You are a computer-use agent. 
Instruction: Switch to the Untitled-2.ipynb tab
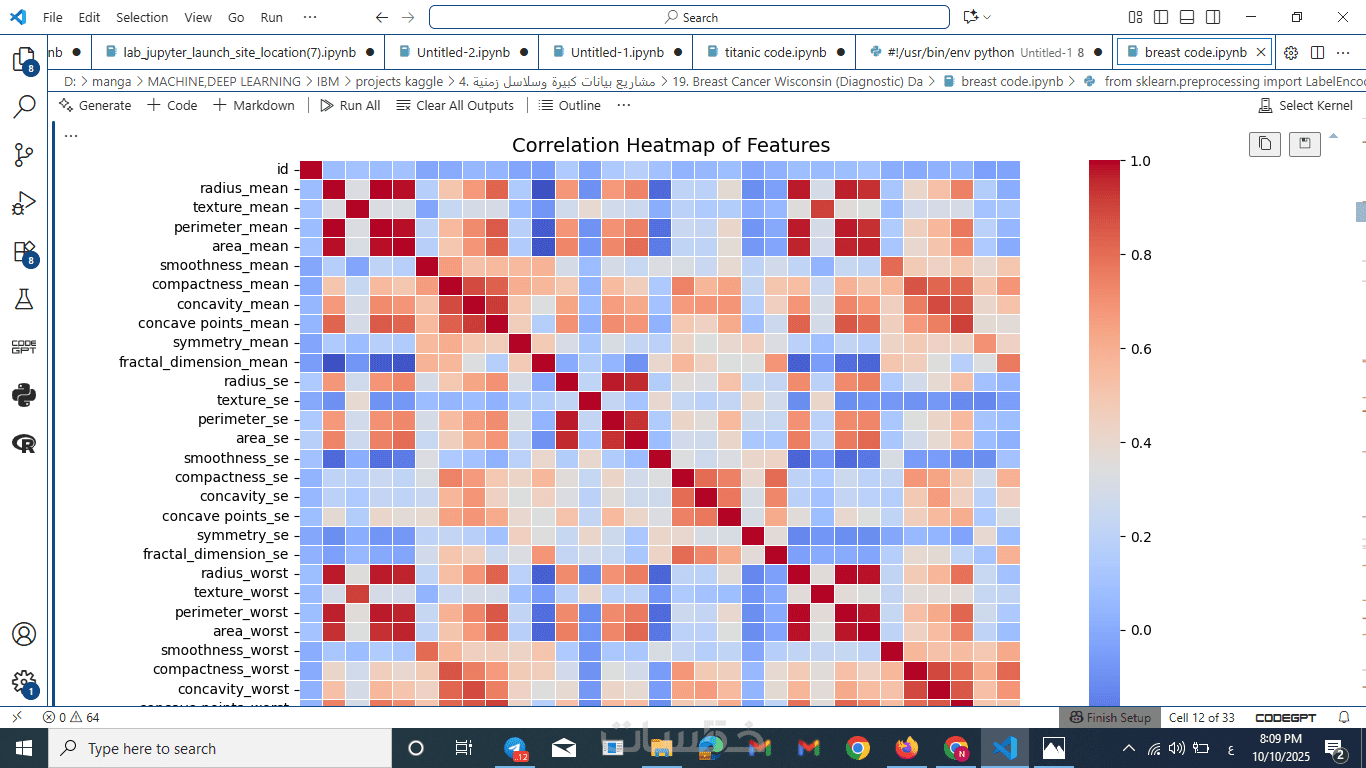463,52
